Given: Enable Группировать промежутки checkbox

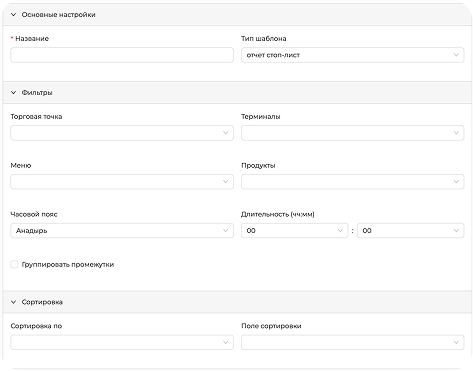Looking at the screenshot, I should (x=14, y=264).
